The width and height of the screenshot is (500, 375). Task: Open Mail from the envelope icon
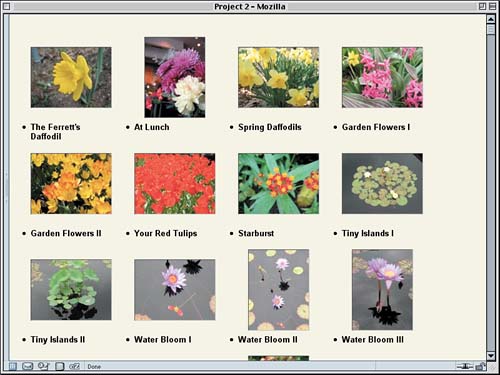27,366
